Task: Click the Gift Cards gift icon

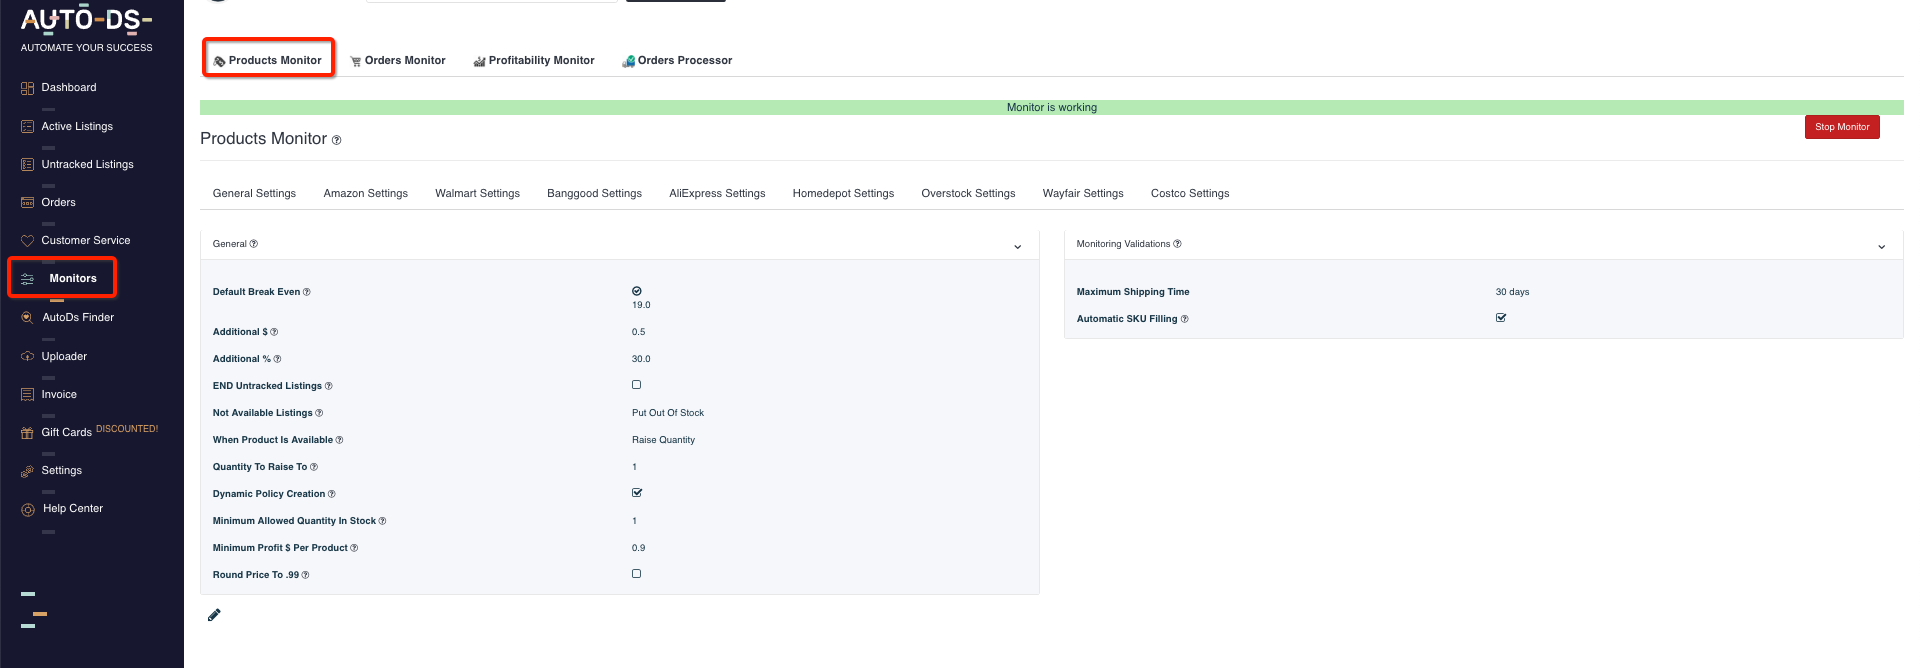Action: click(27, 433)
